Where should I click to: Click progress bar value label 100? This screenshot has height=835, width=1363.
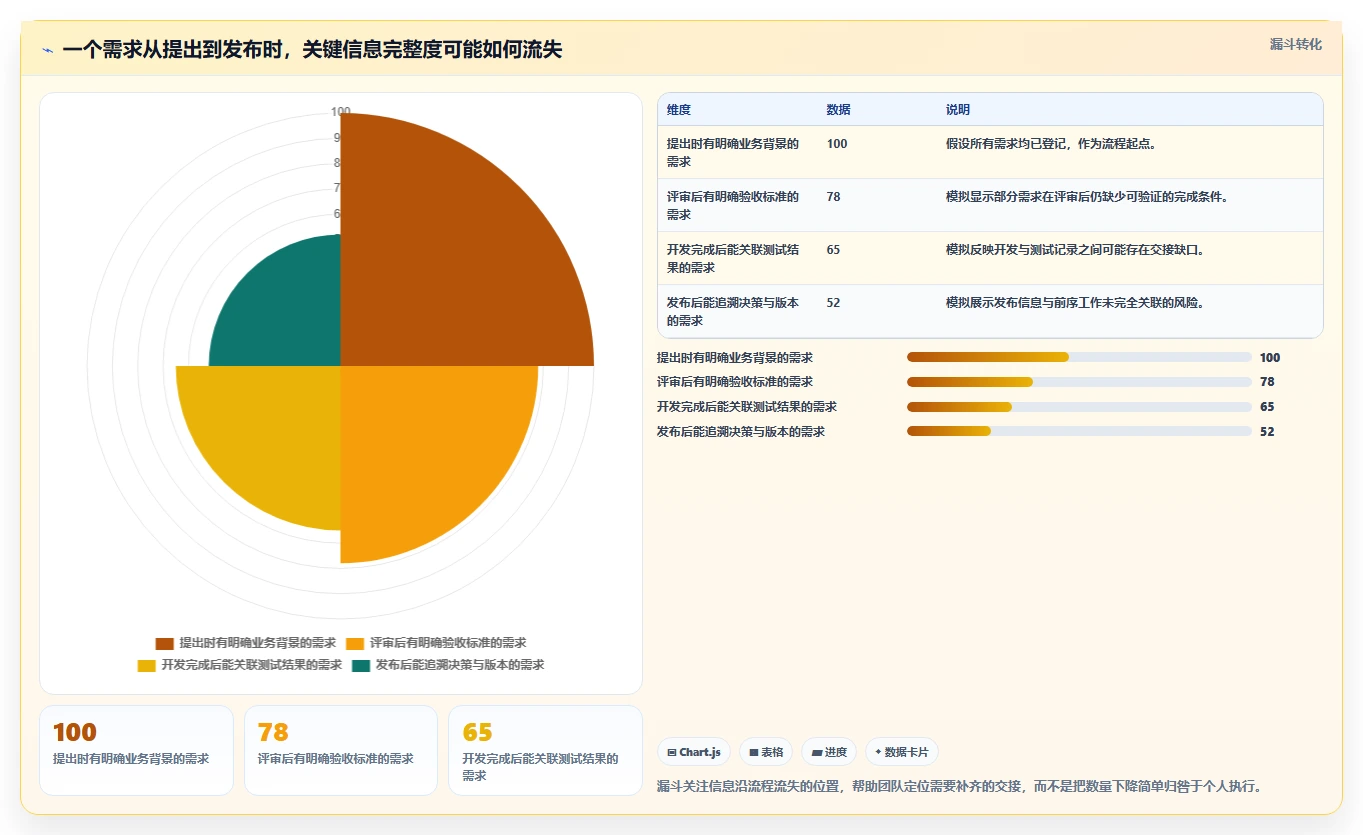[x=1270, y=358]
